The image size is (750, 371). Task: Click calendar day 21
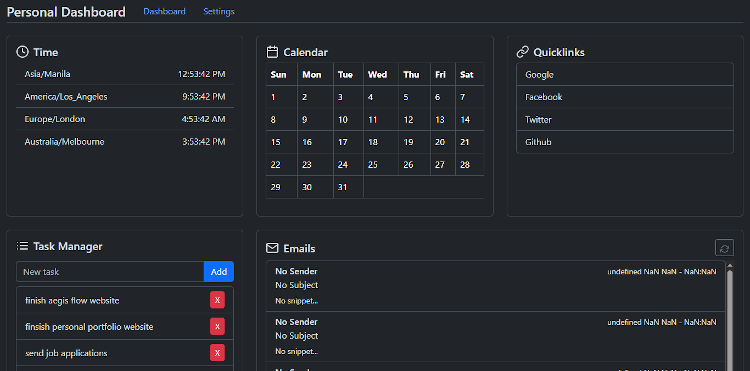coord(470,142)
